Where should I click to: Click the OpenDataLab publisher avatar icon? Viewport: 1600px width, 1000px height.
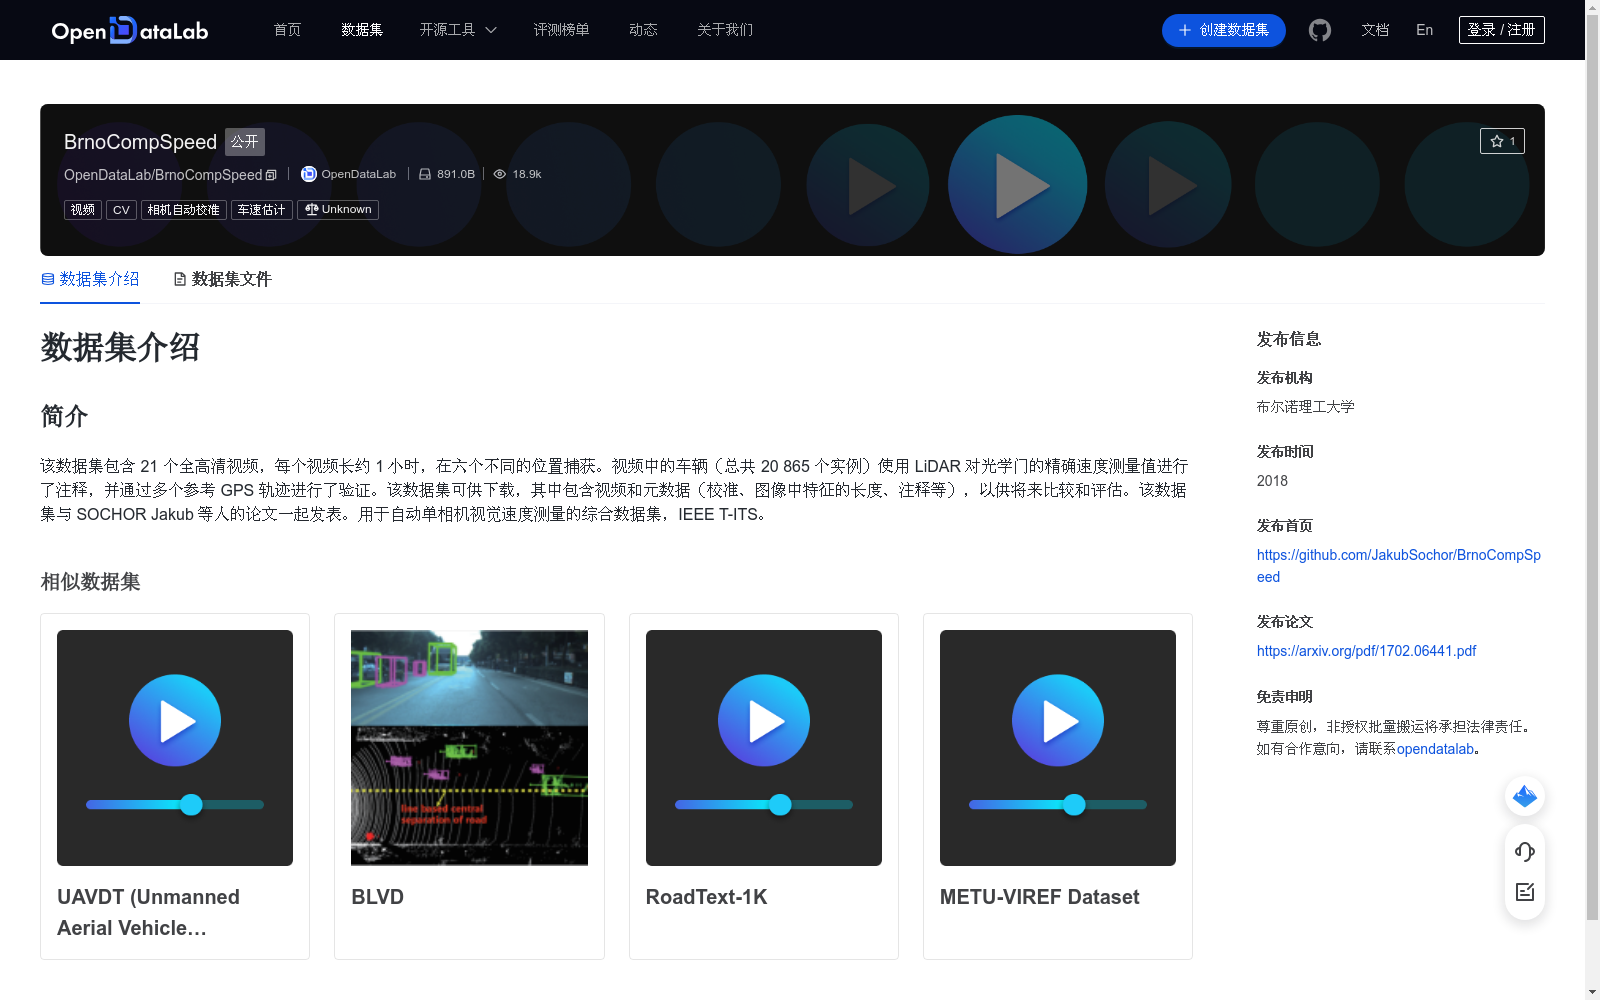pos(309,174)
